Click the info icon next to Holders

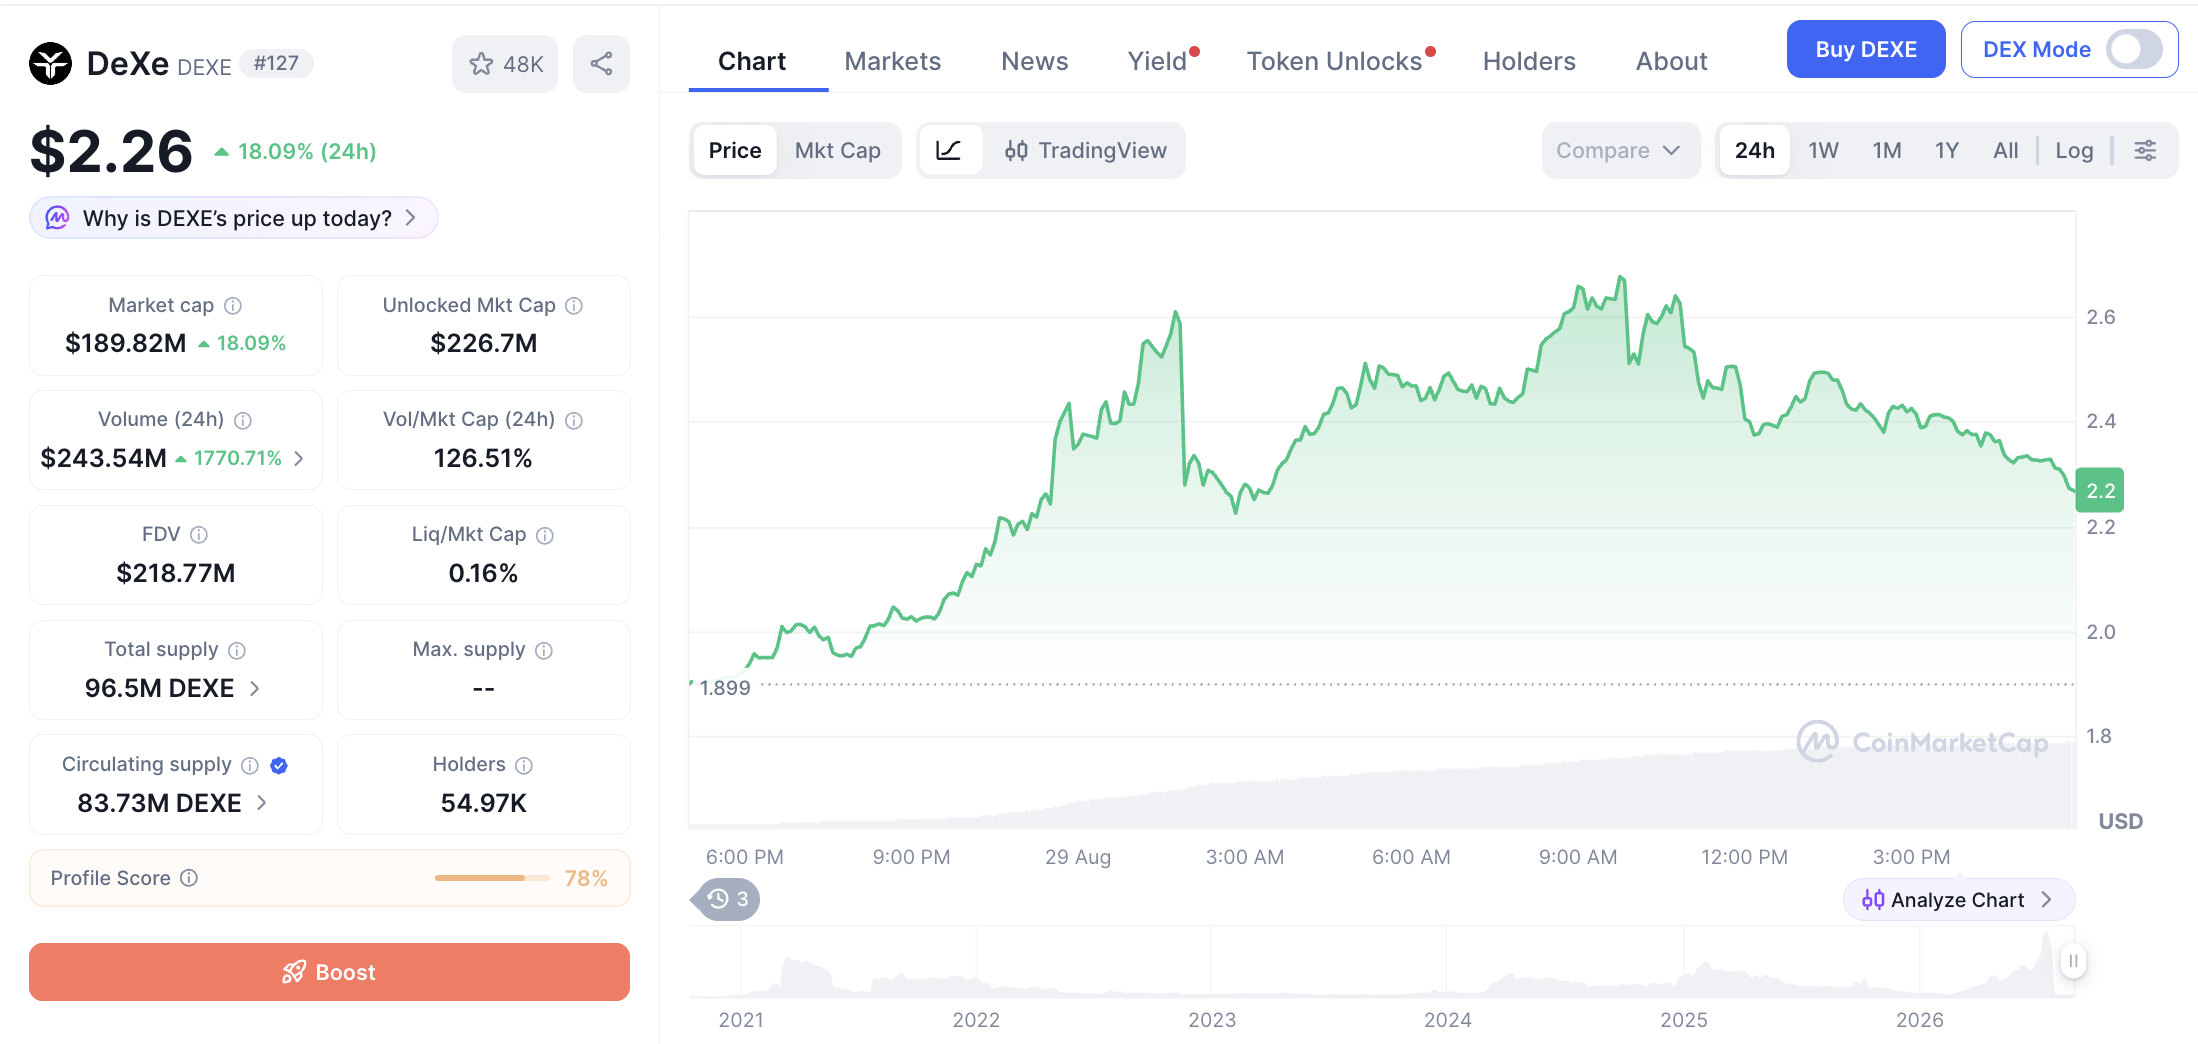pyautogui.click(x=524, y=765)
